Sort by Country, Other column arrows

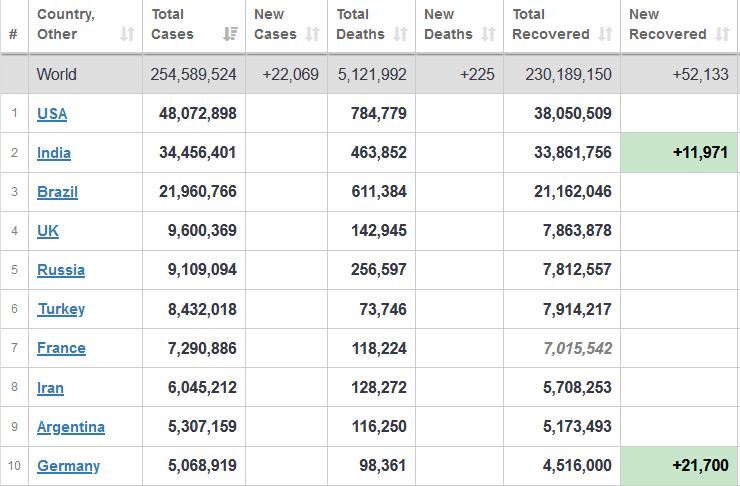tap(127, 34)
